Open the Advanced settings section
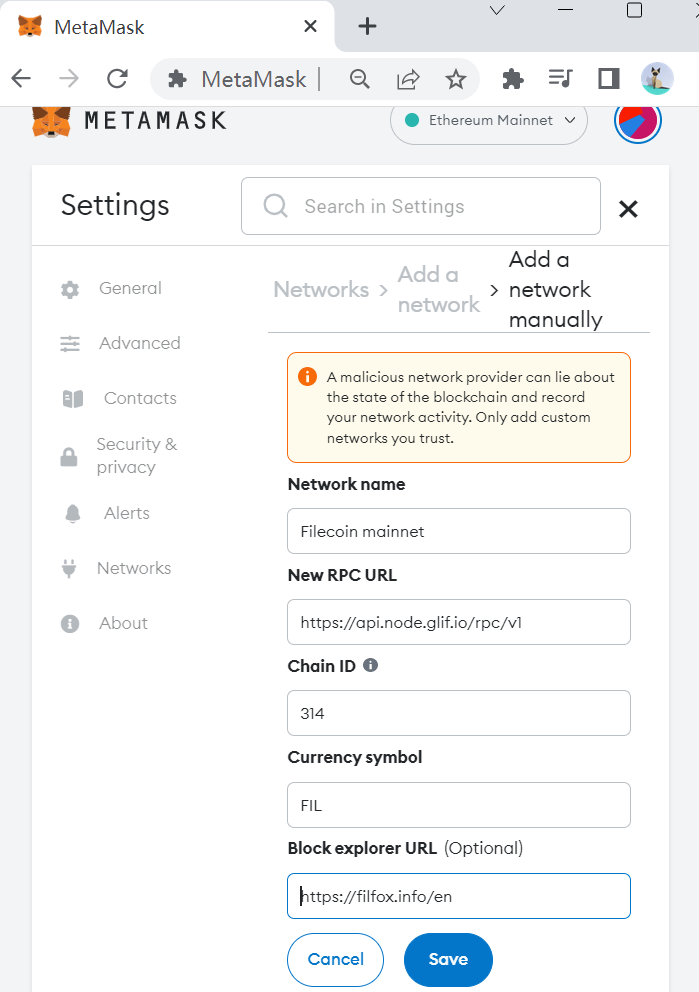The height and width of the screenshot is (992, 699). tap(139, 343)
